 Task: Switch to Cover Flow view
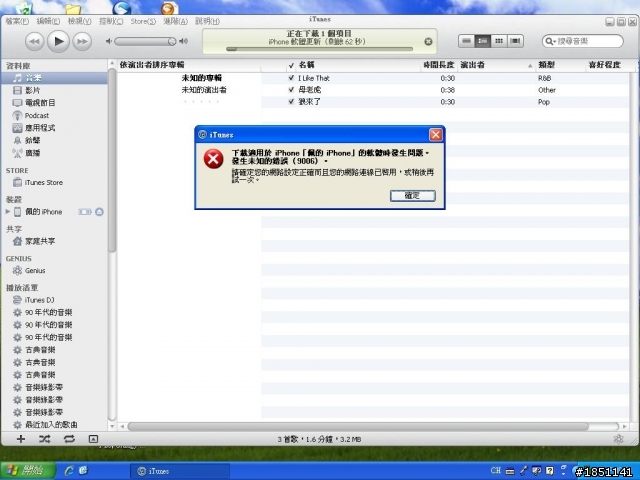coord(515,41)
